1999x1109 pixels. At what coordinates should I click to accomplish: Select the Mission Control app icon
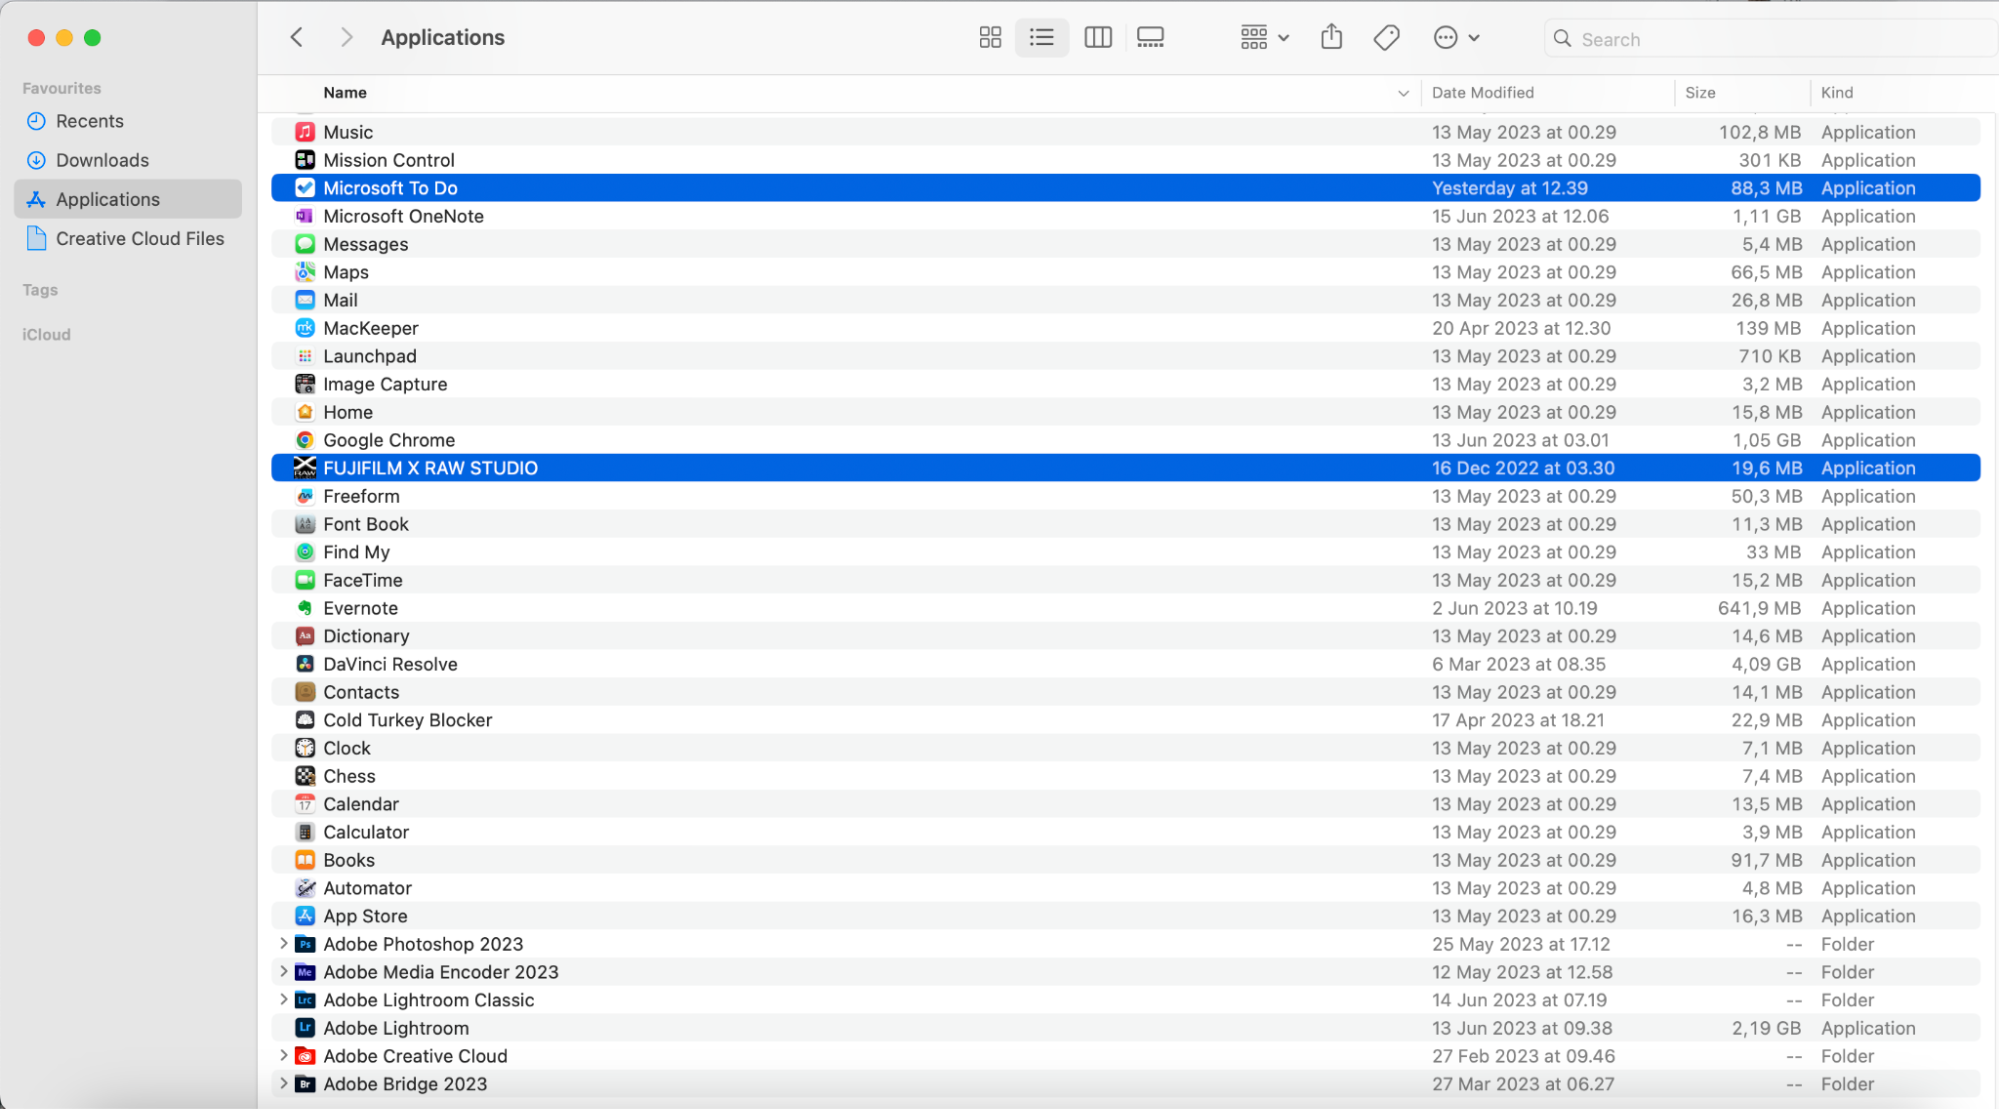305,160
